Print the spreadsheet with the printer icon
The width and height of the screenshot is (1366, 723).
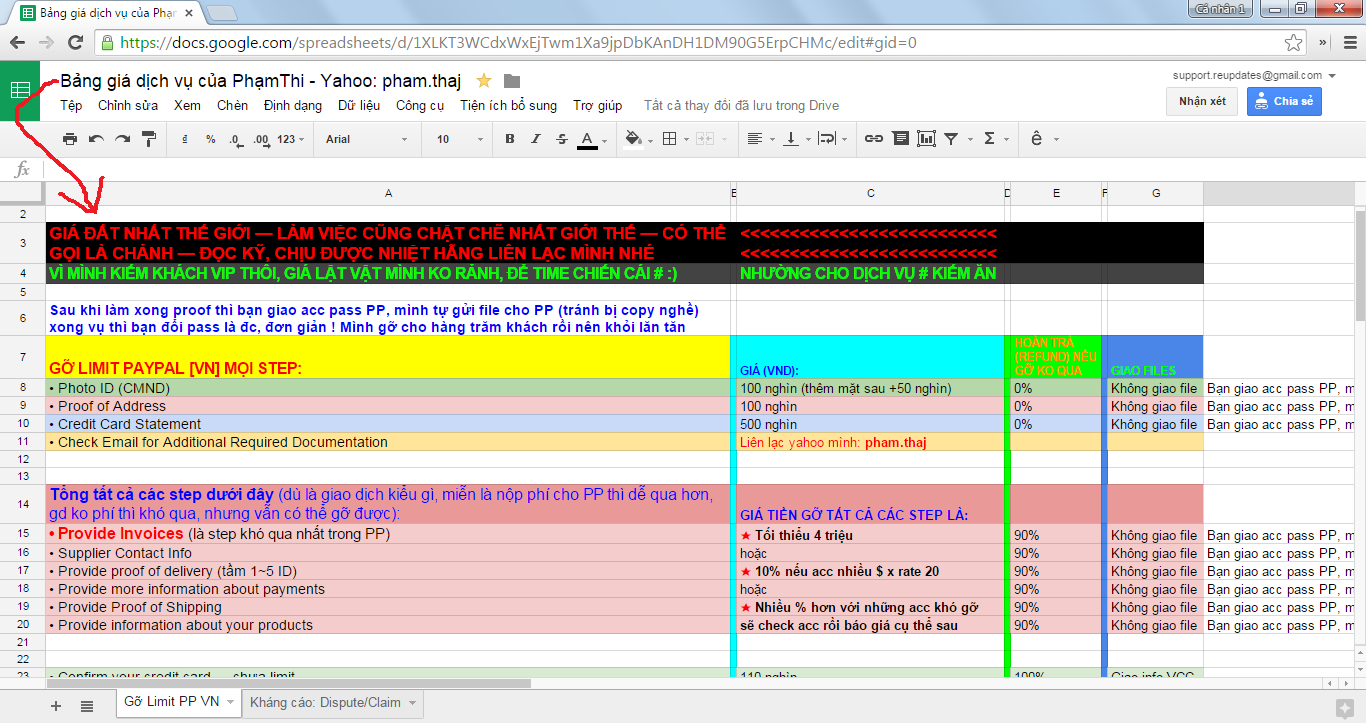tap(69, 139)
